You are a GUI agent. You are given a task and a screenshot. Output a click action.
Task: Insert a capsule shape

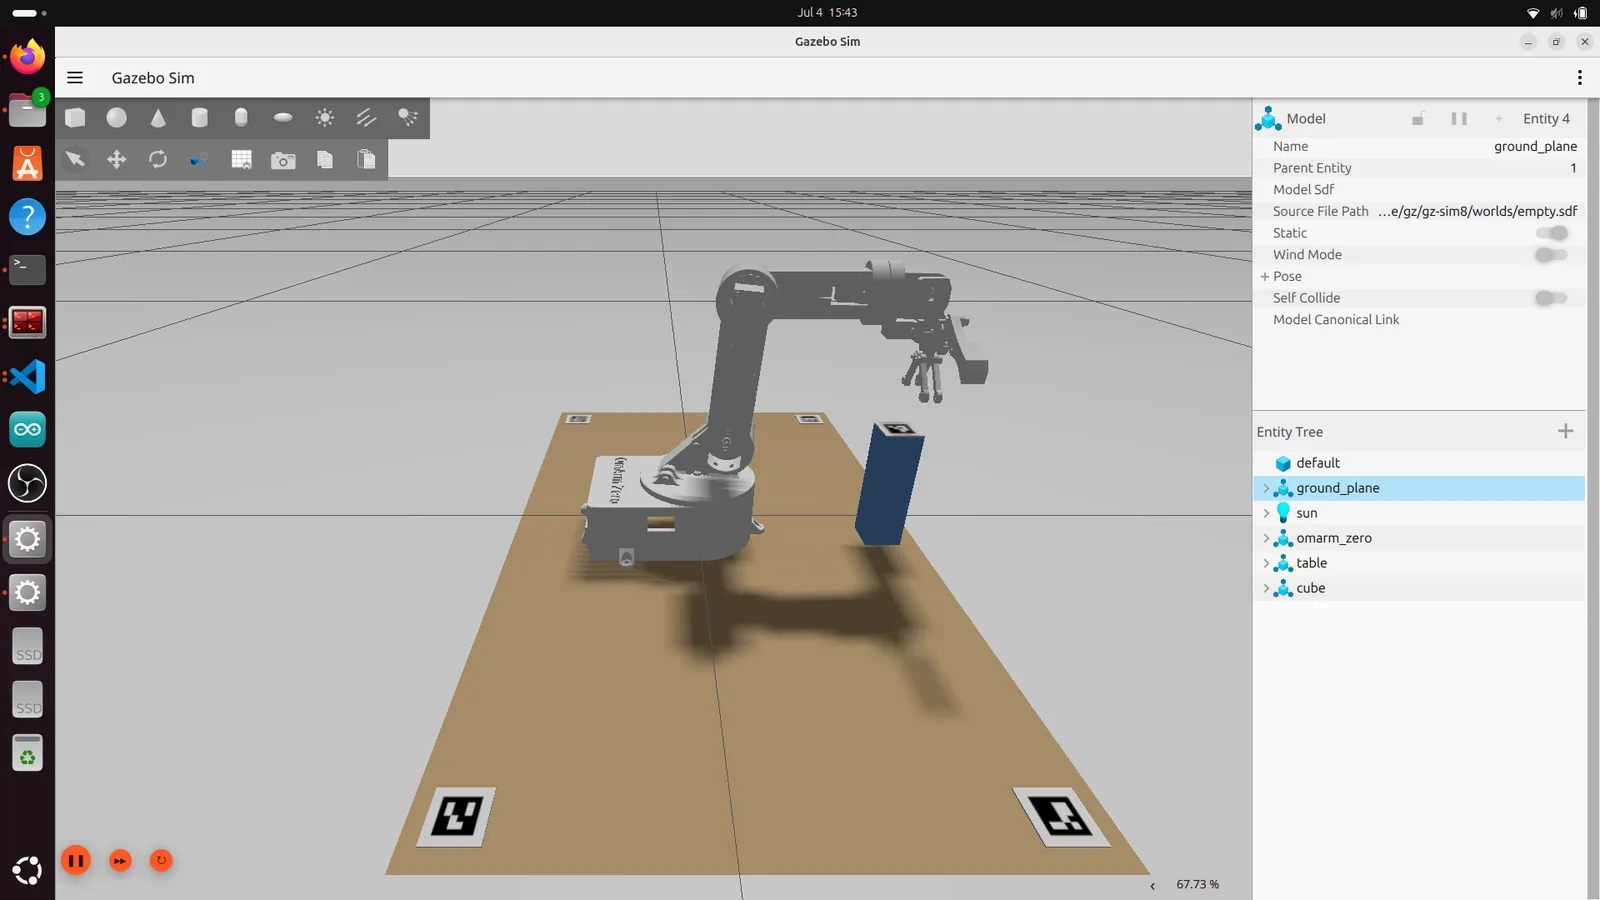click(241, 118)
